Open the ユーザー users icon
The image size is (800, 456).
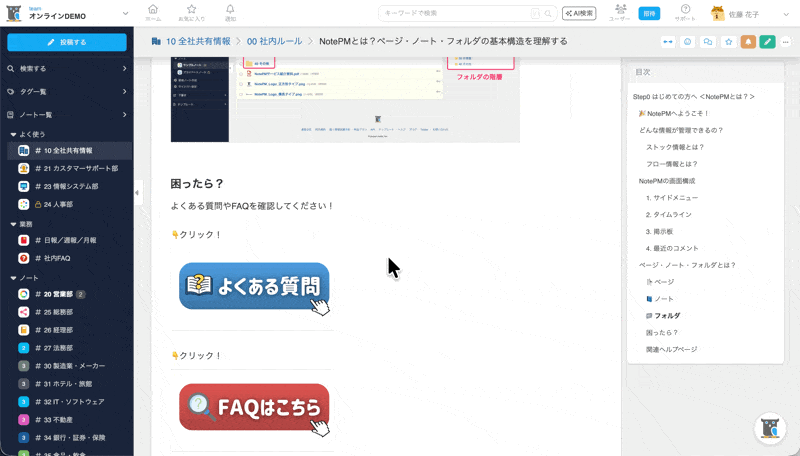pyautogui.click(x=619, y=13)
